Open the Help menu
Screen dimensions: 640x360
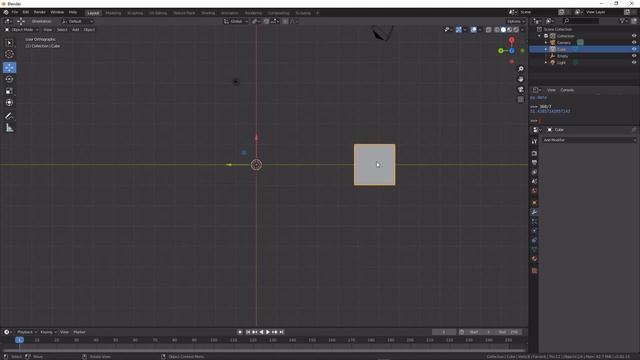coord(73,13)
